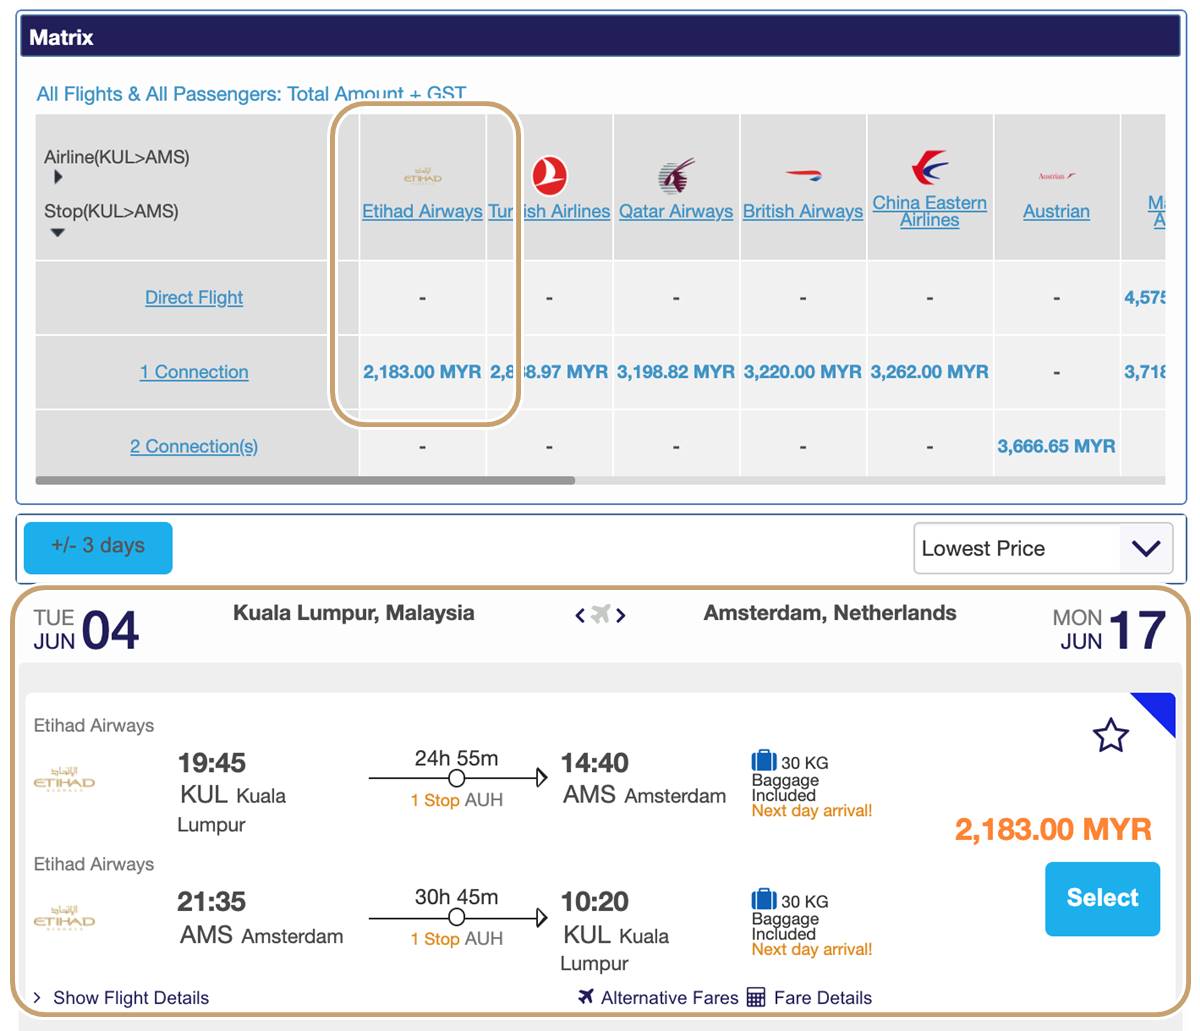
Task: Click the 19:45 departure time
Action: tap(211, 763)
